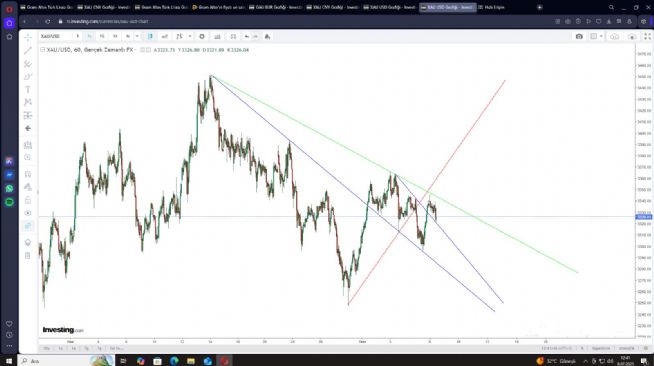Open the chart settings gear icon
Image resolution: width=654 pixels, height=366 pixels.
[x=202, y=37]
